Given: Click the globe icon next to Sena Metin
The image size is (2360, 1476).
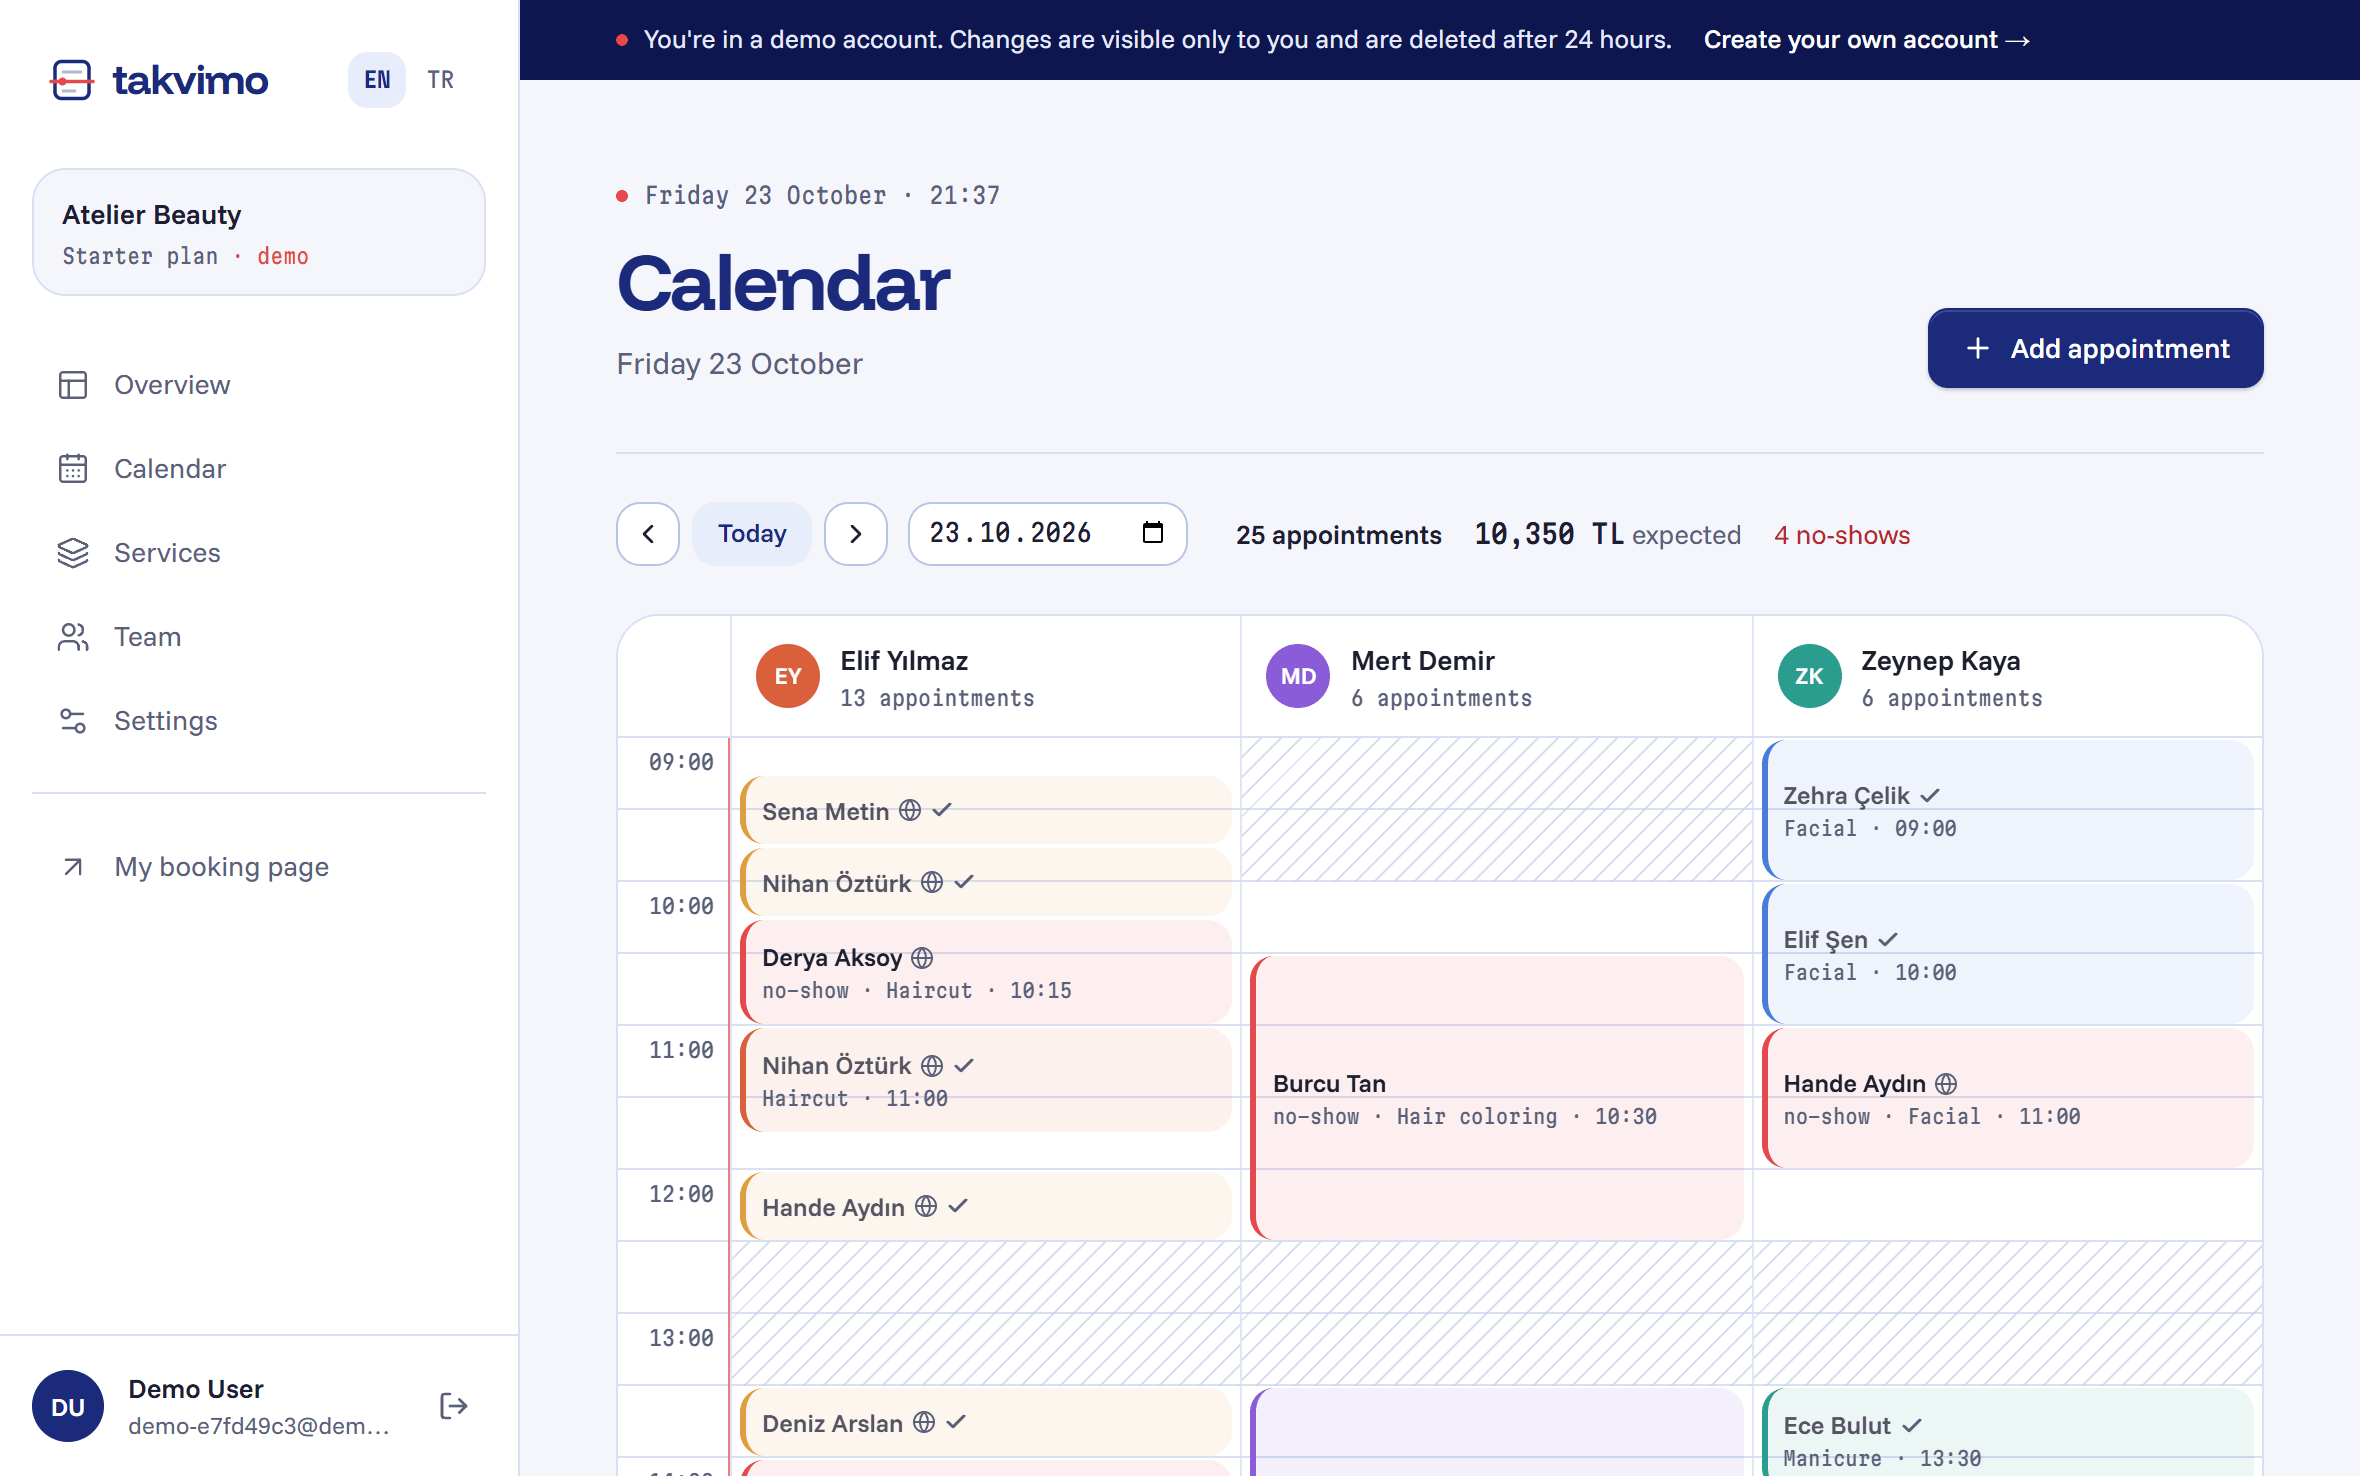Looking at the screenshot, I should pyautogui.click(x=910, y=810).
